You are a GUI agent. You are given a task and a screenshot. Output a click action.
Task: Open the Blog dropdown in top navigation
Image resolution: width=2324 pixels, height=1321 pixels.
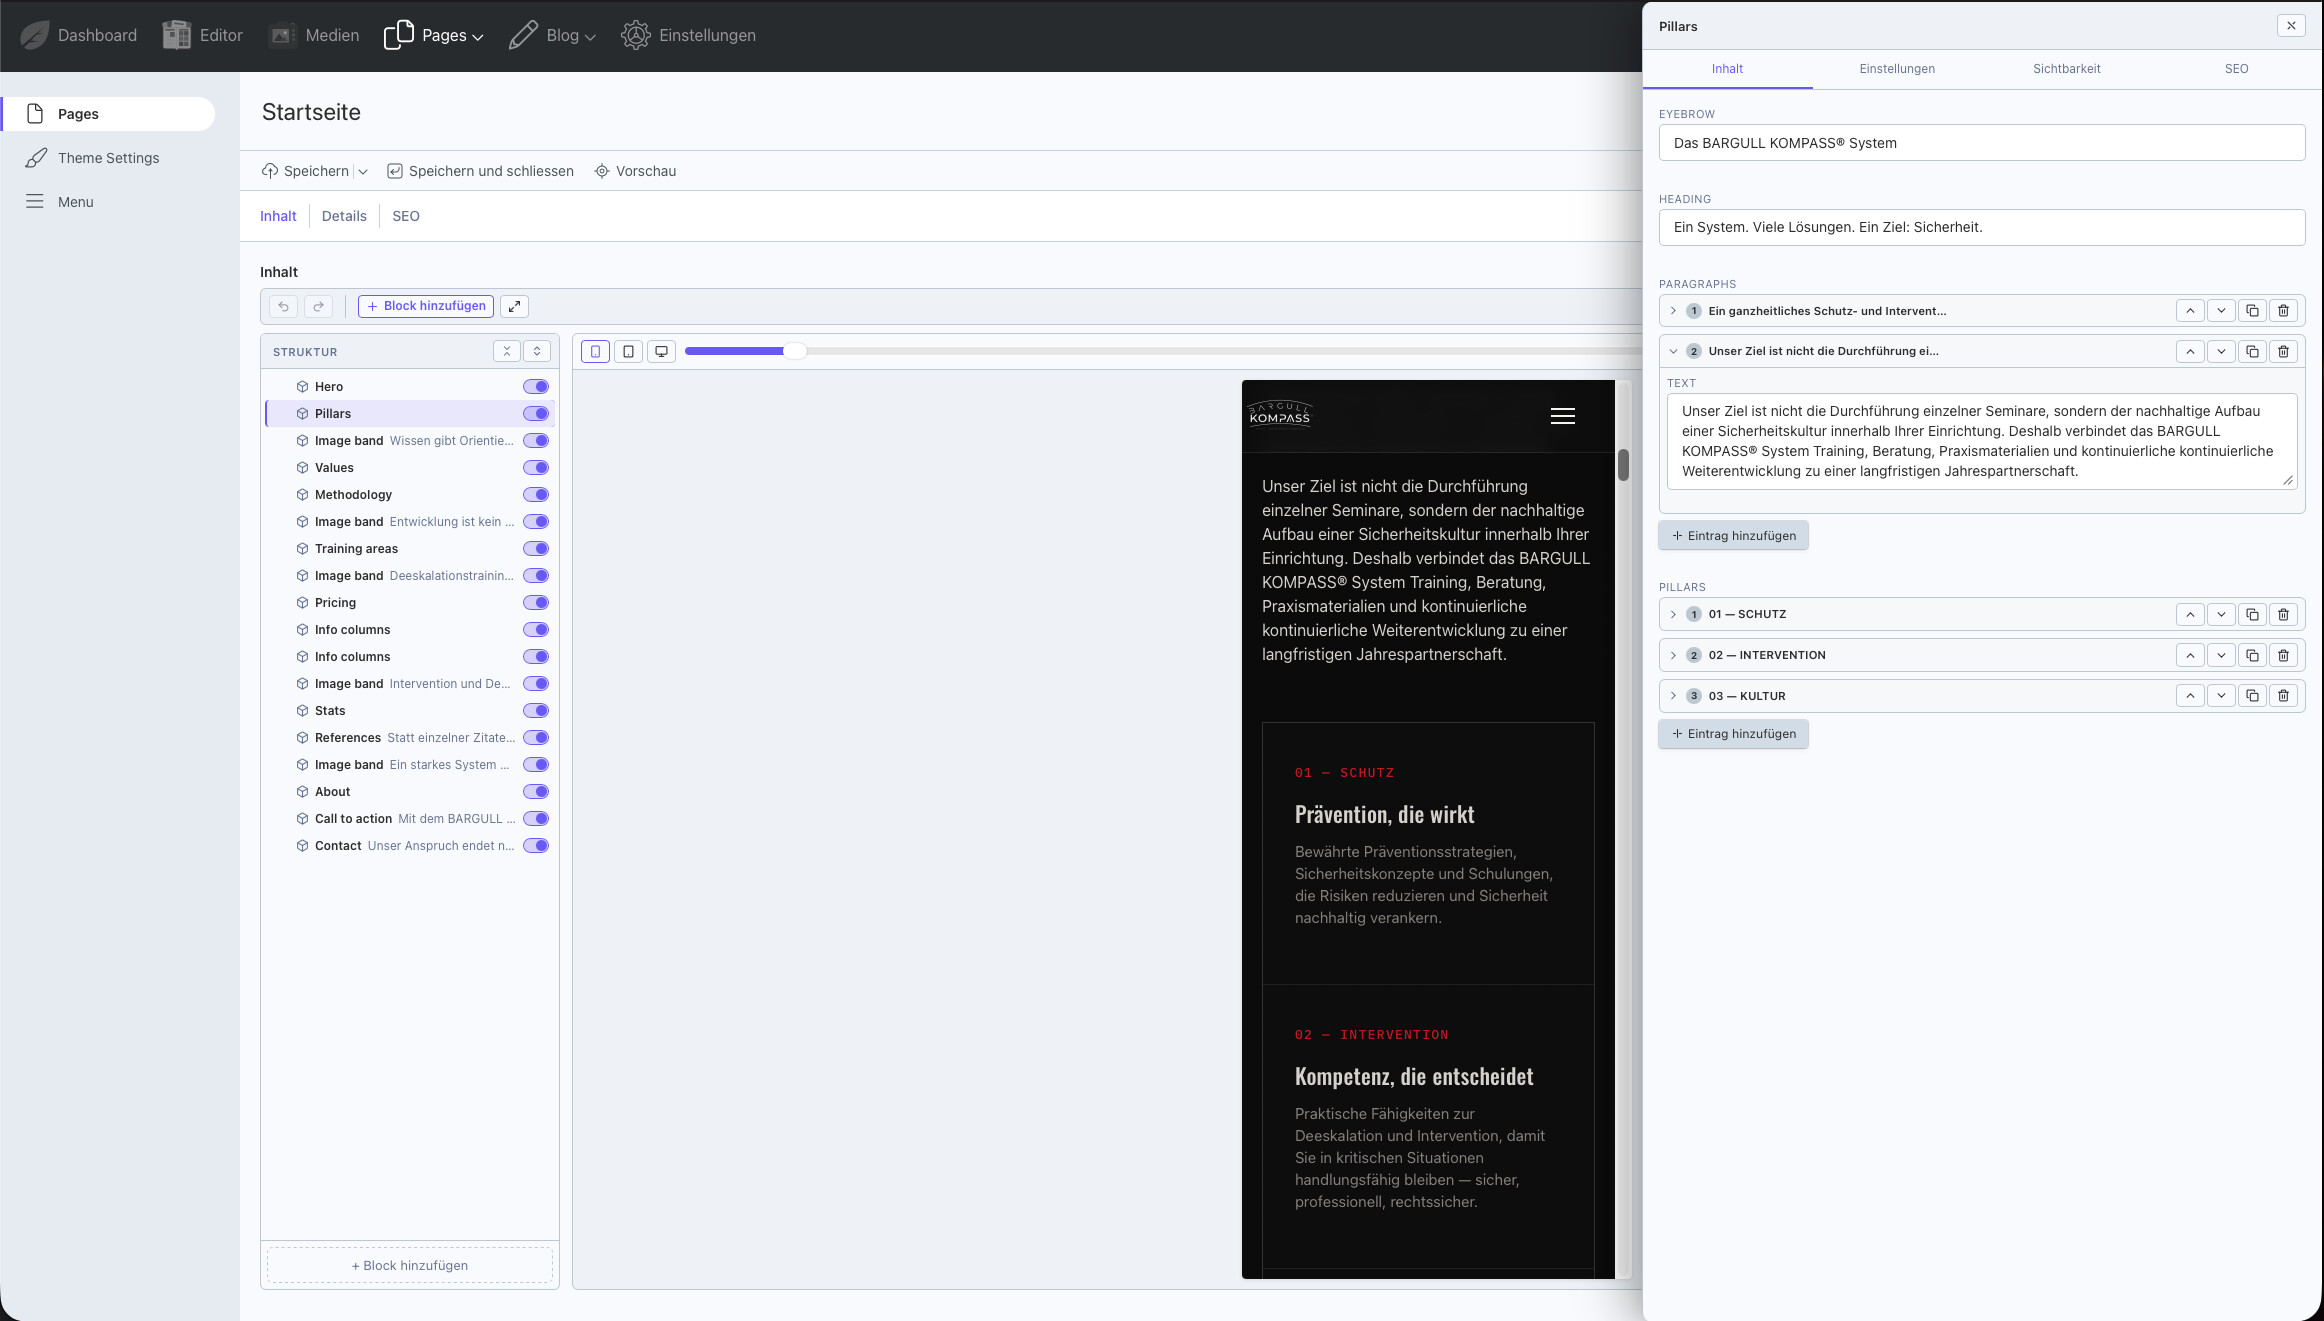(x=552, y=35)
